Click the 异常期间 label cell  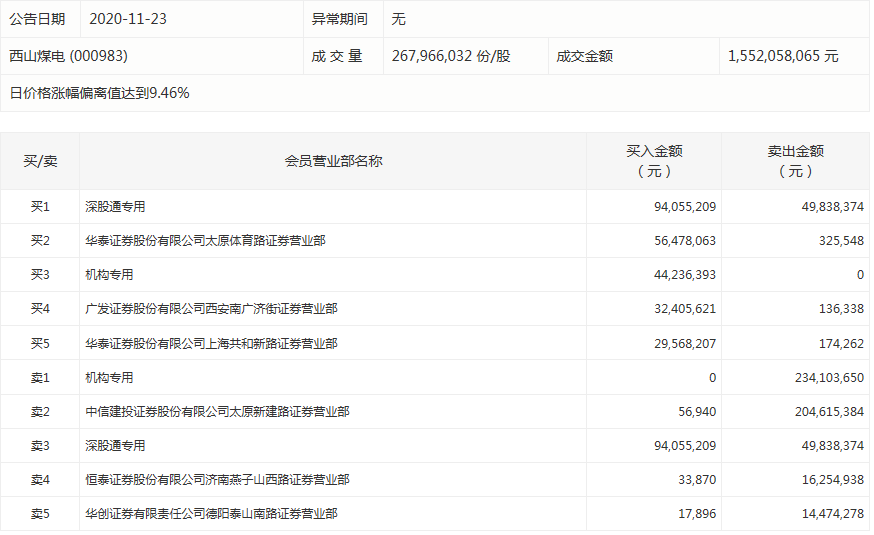[x=340, y=19]
